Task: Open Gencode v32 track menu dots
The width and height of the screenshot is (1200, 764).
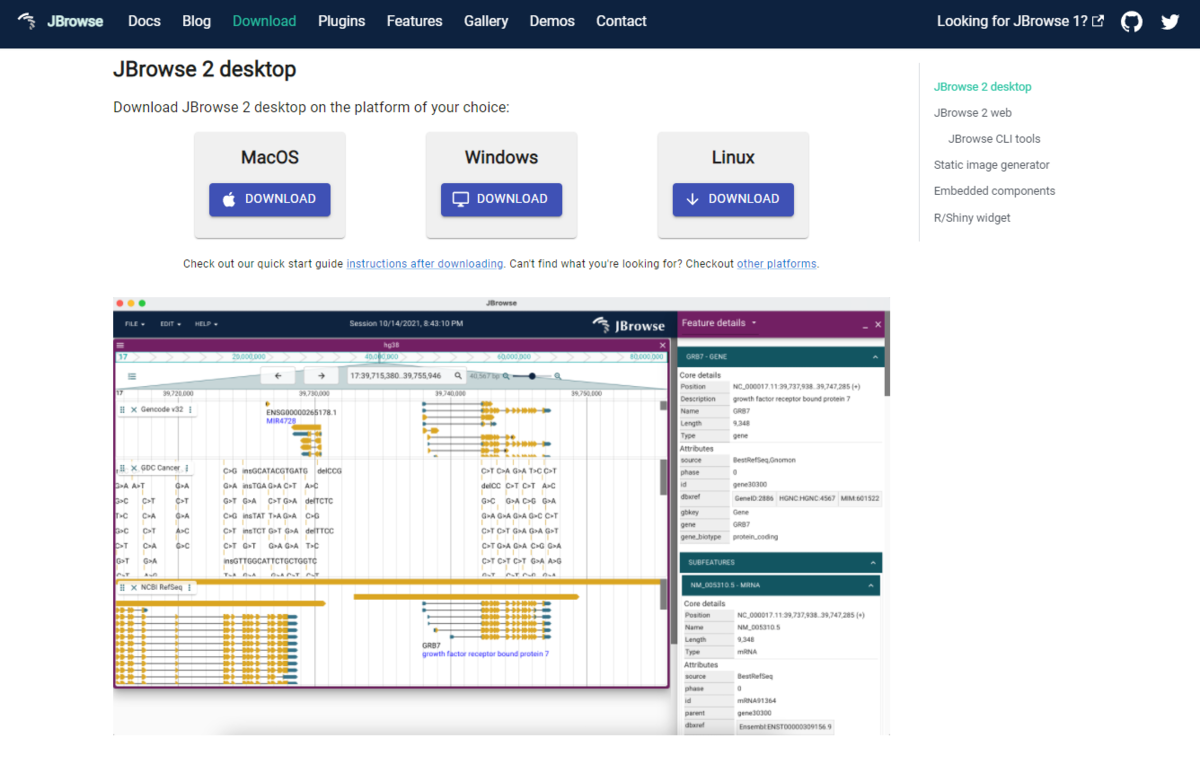Action: (191, 410)
